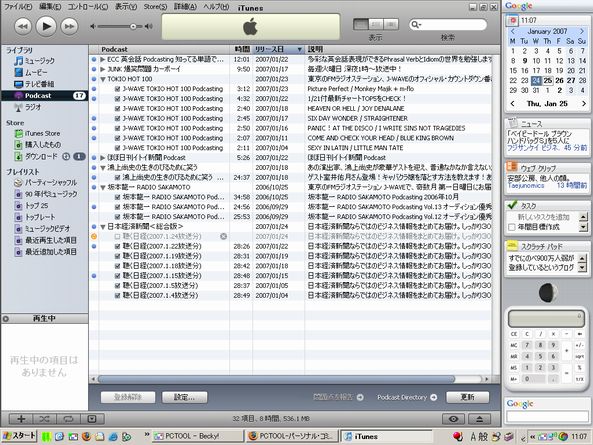593x445 pixels.
Task: Sort by リリース日 column header arrow
Action: click(300, 50)
